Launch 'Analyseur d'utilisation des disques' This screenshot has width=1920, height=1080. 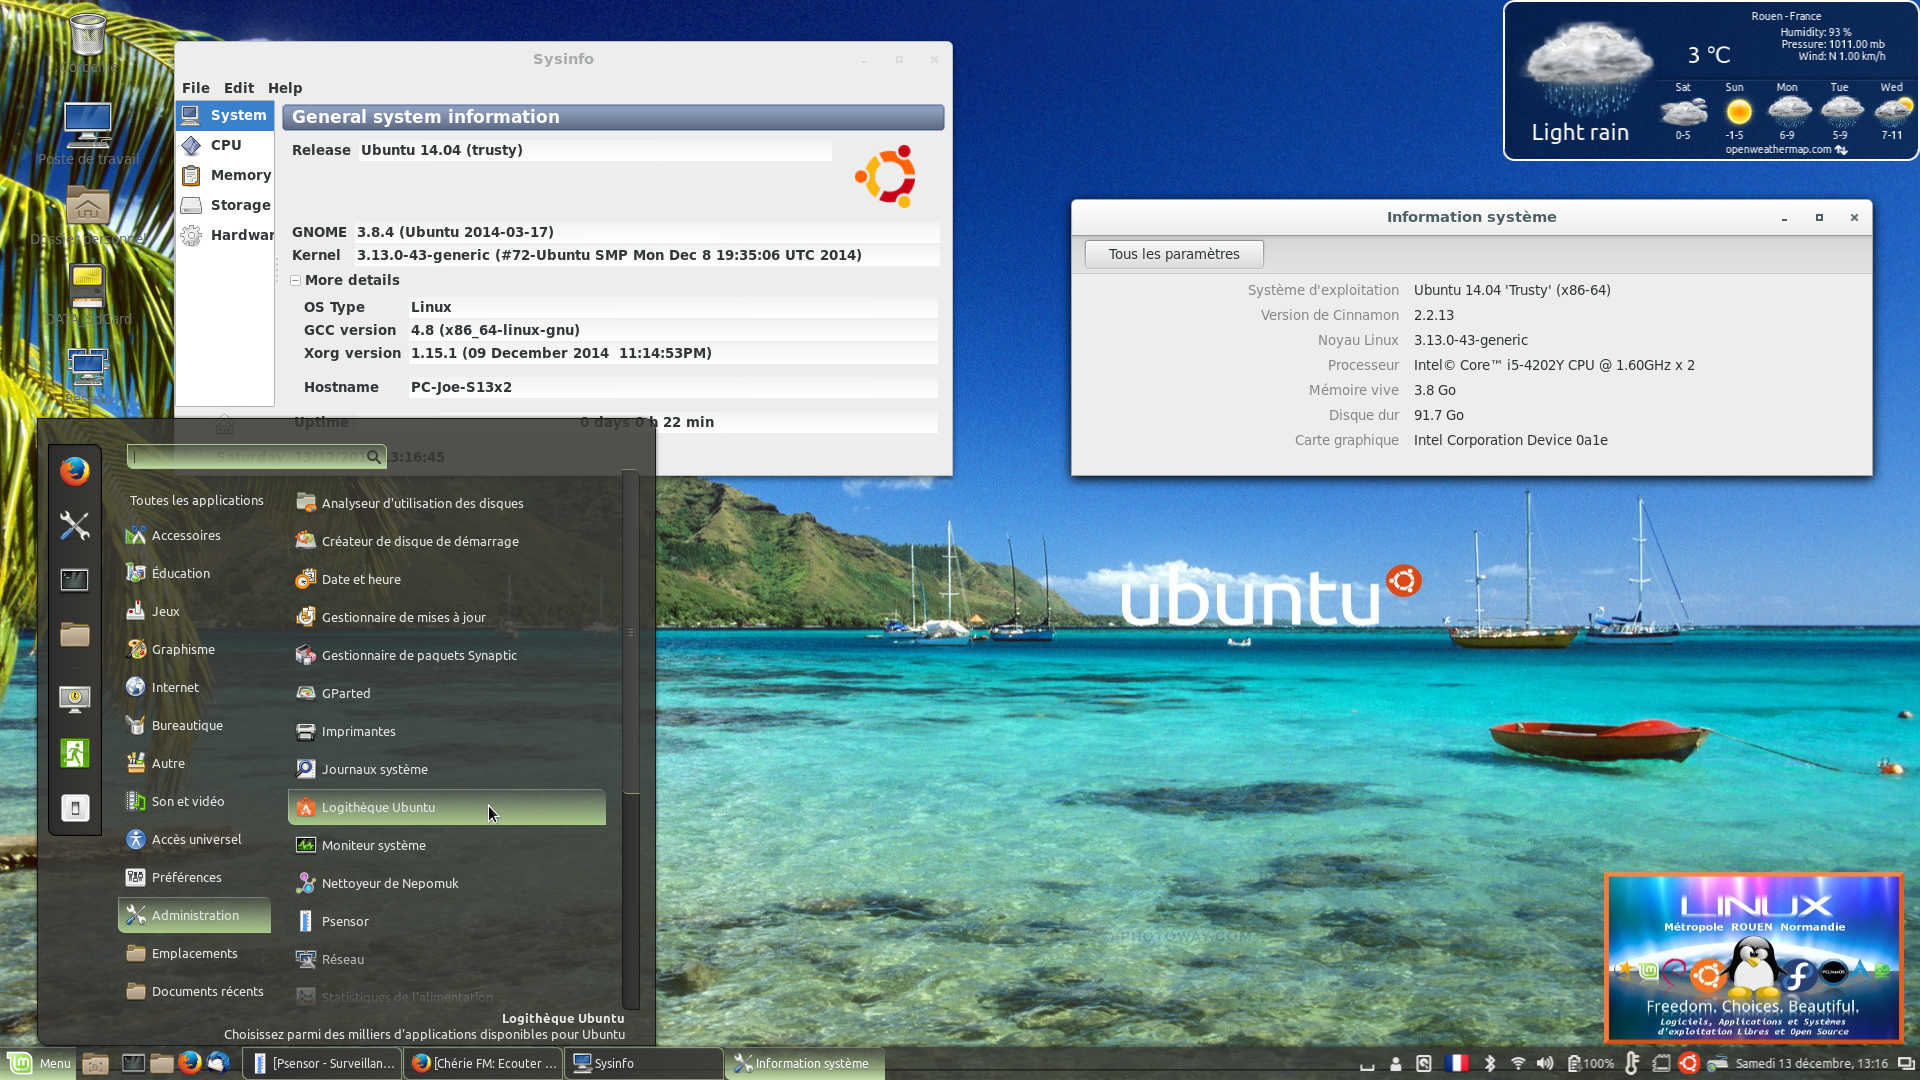[x=447, y=504]
